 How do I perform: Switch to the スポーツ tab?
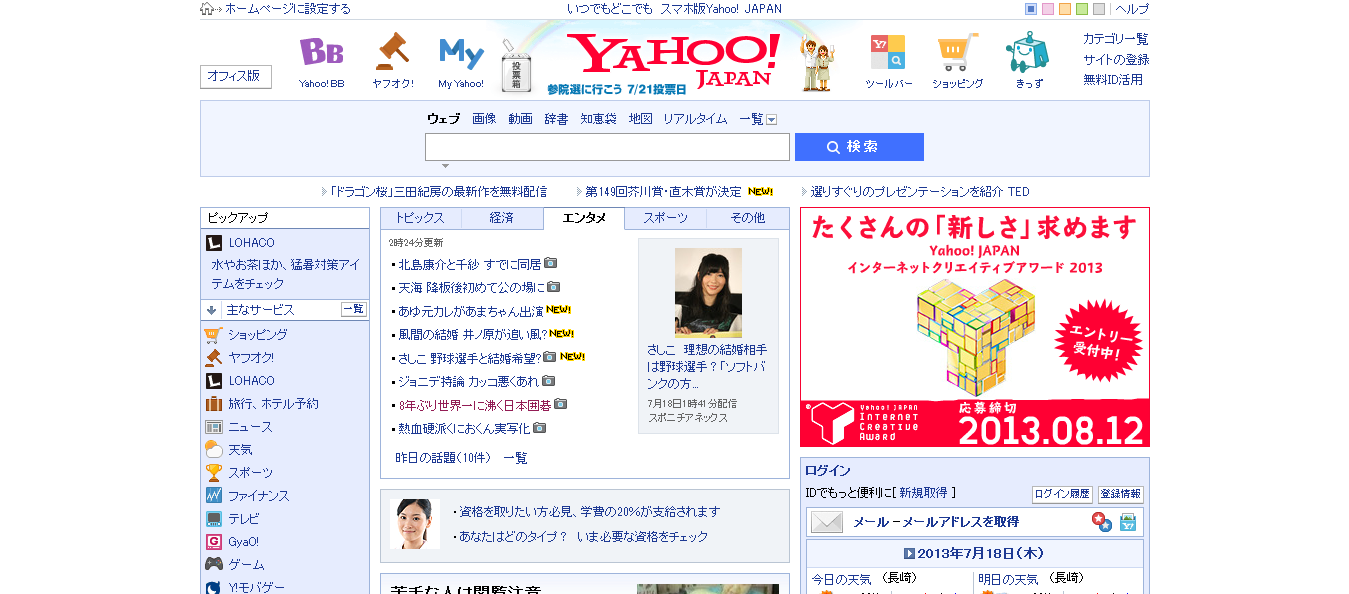pyautogui.click(x=665, y=218)
